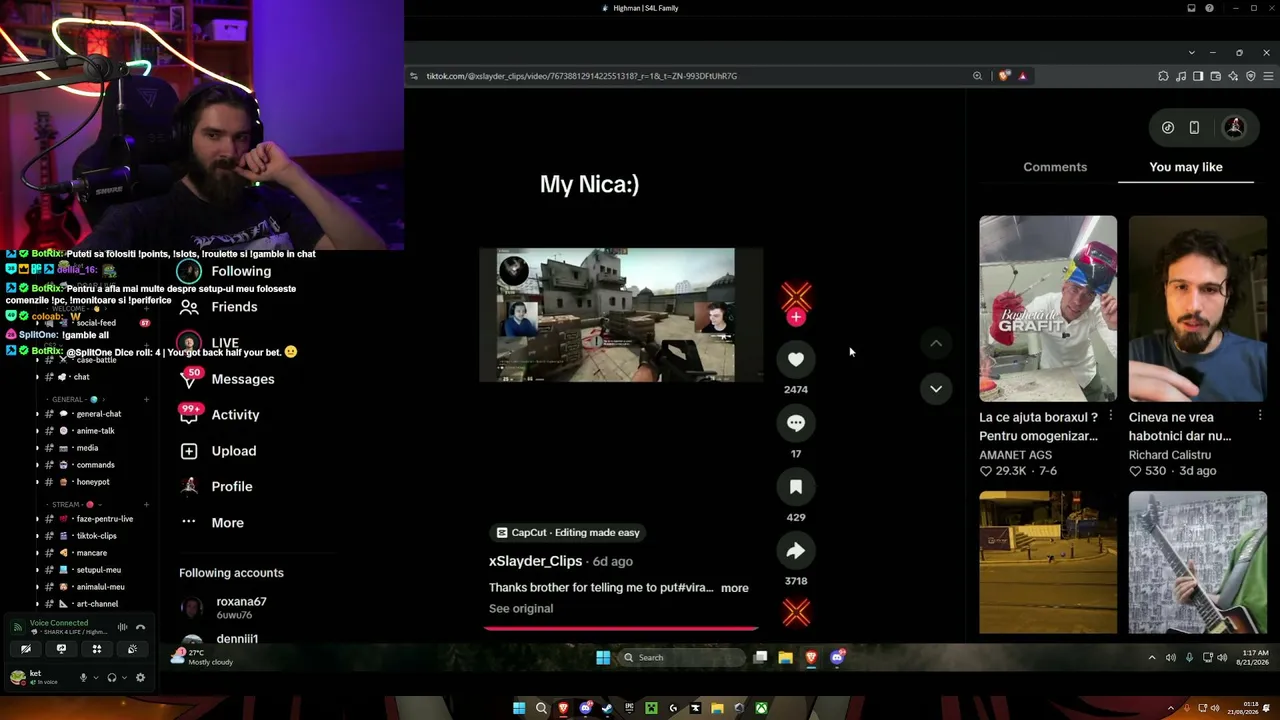Open the xSlayder_Clips creator profile link
Screen dimensions: 1280x720
pos(535,561)
